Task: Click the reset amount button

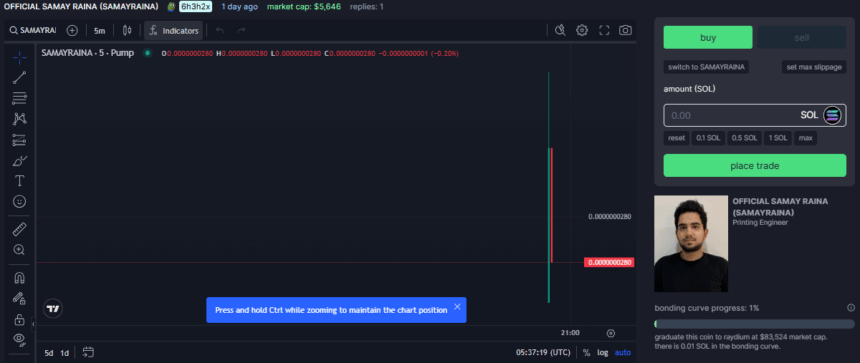Action: point(676,138)
